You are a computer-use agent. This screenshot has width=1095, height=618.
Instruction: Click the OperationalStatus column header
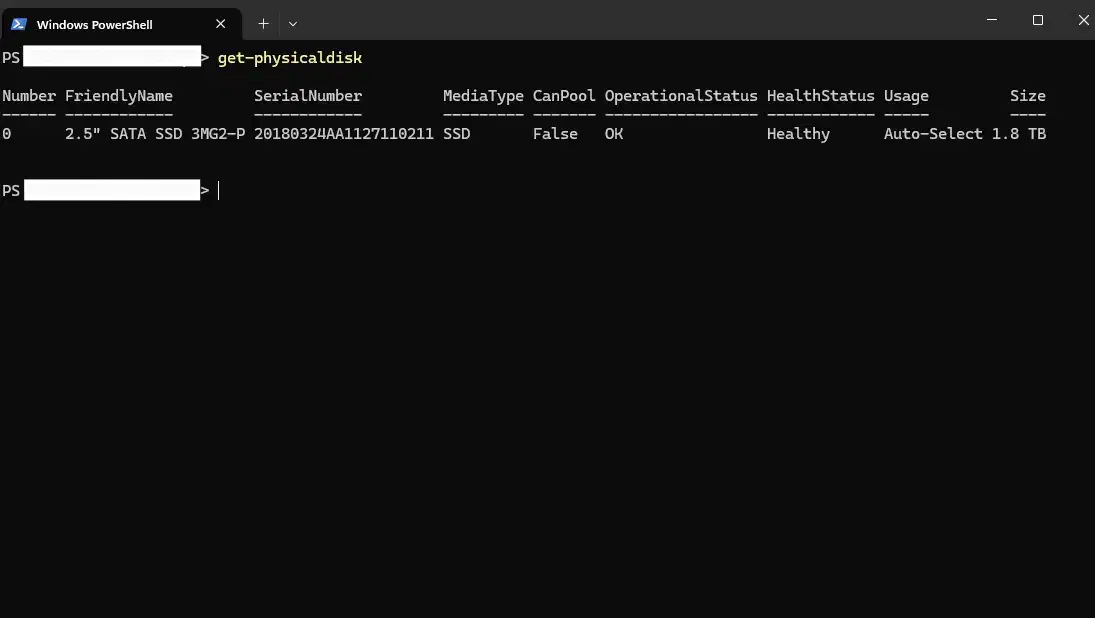681,96
